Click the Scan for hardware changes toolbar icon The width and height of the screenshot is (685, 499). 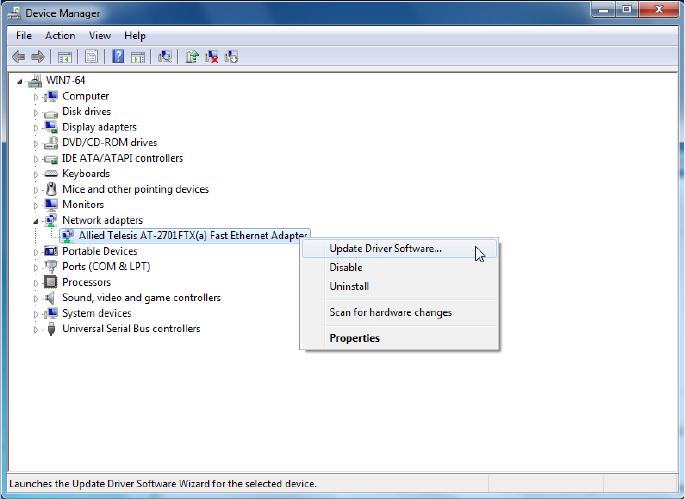pos(165,57)
